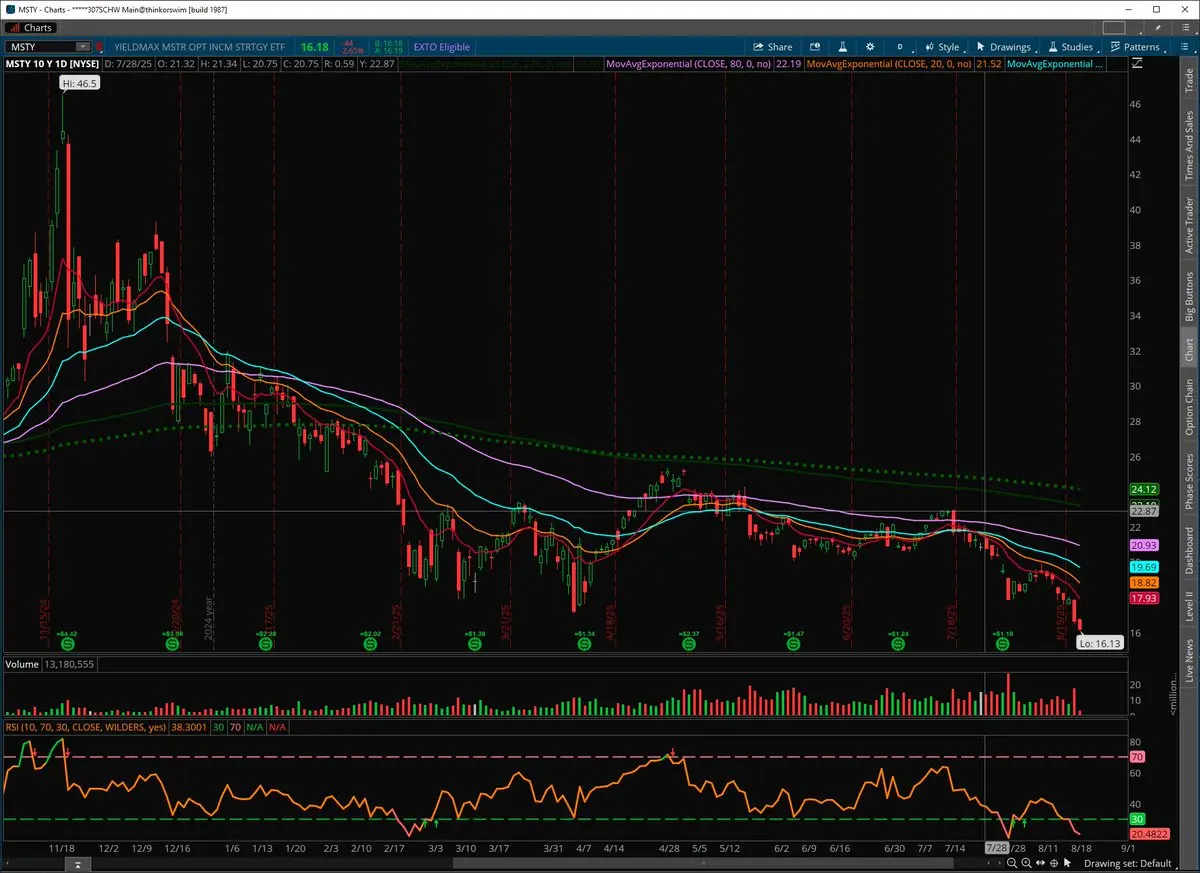Click the dividend icon labeled $1.24
The width and height of the screenshot is (1200, 873).
tap(897, 645)
